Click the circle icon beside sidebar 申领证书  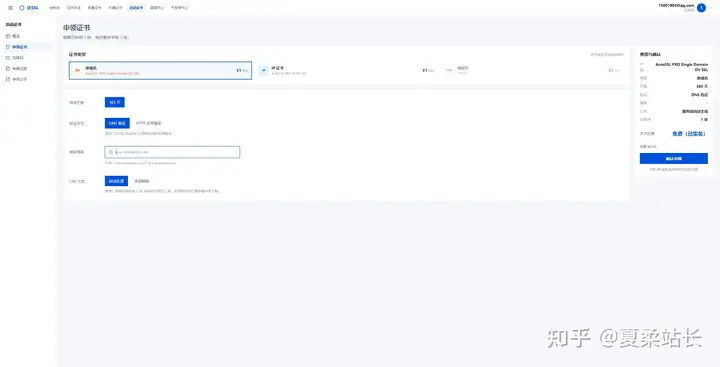[x=8, y=47]
